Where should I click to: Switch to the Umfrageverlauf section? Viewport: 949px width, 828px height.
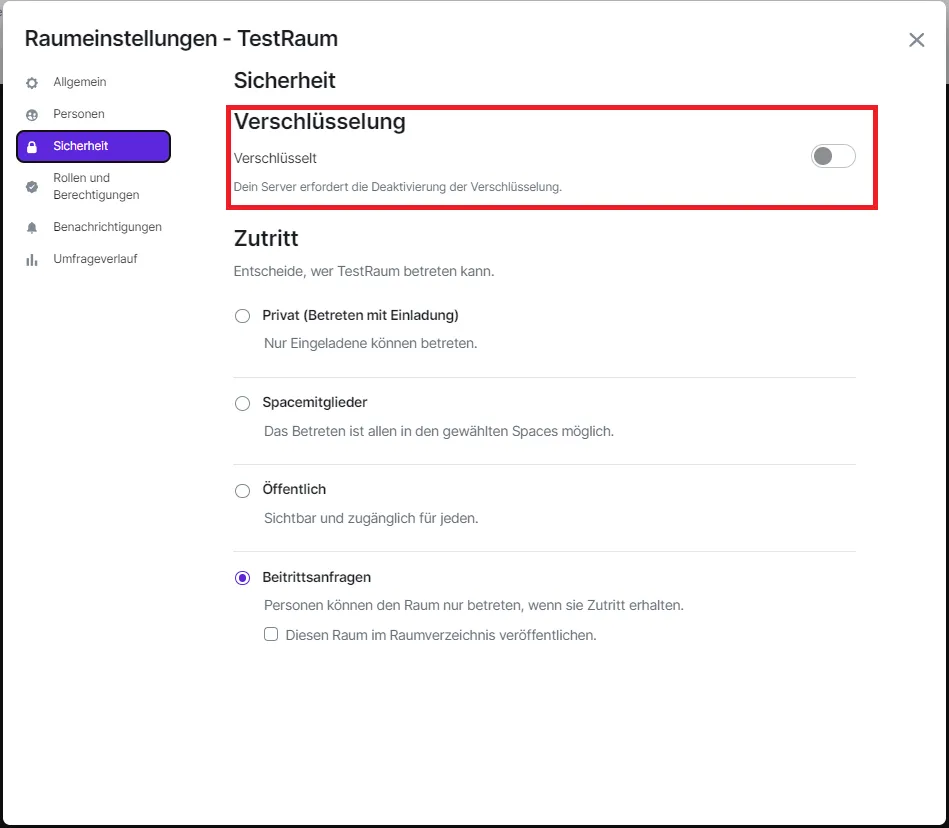click(x=95, y=259)
